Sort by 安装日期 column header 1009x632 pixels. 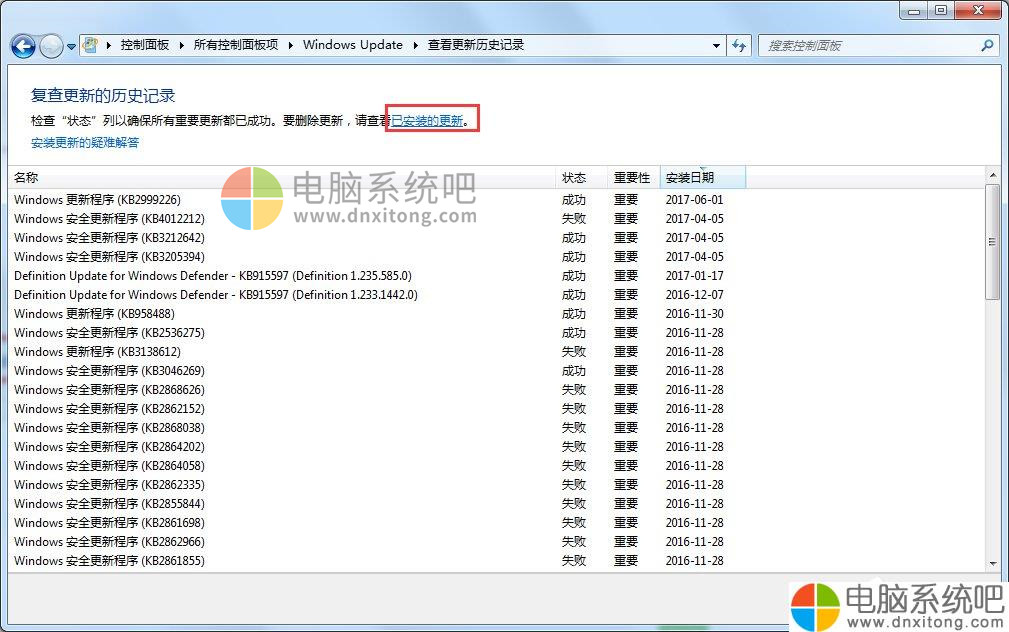703,177
